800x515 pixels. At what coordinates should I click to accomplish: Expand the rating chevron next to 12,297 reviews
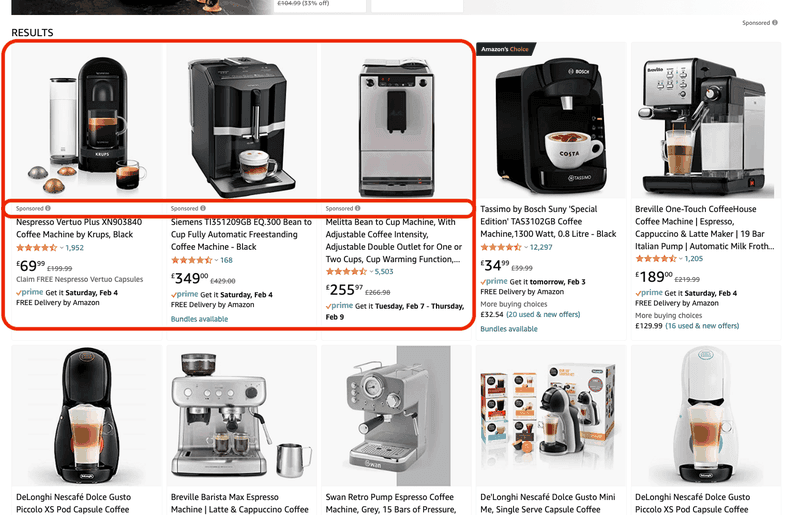click(526, 248)
